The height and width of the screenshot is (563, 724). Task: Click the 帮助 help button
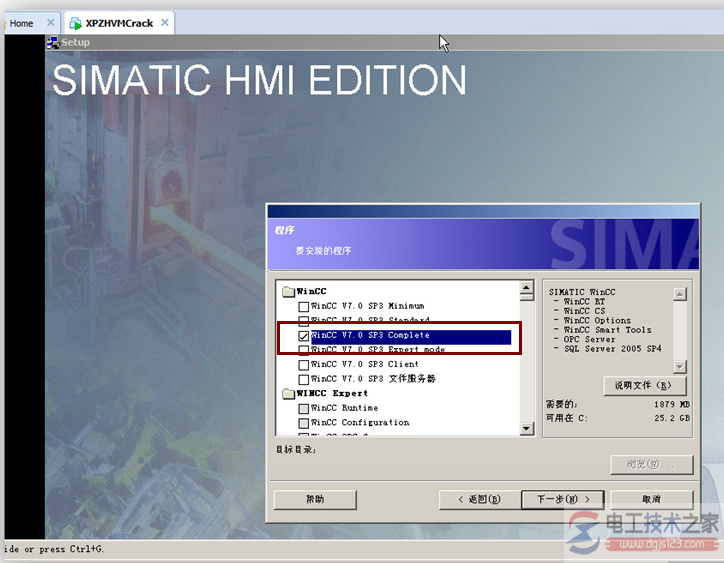click(x=315, y=499)
